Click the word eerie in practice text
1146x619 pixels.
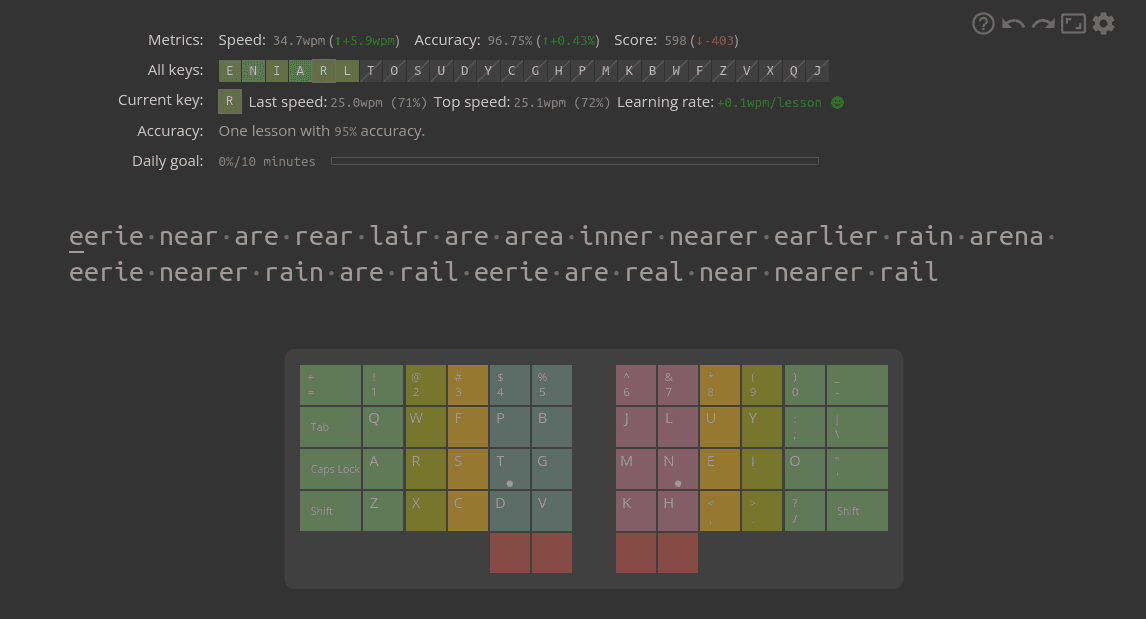(x=106, y=236)
